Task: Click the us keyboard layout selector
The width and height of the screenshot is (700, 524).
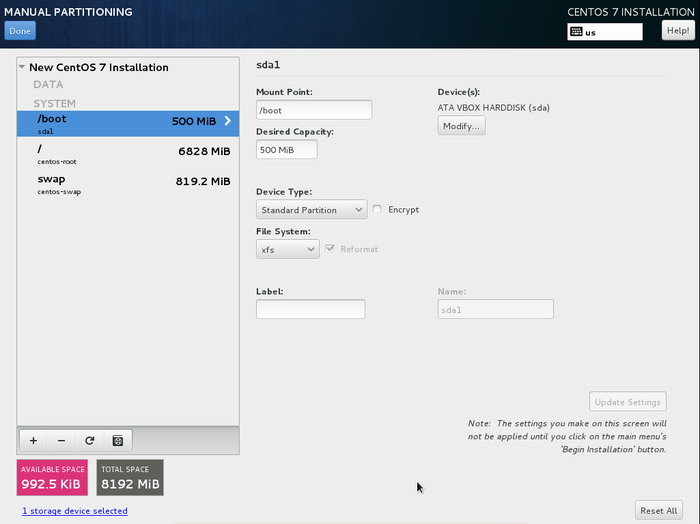Action: tap(605, 32)
